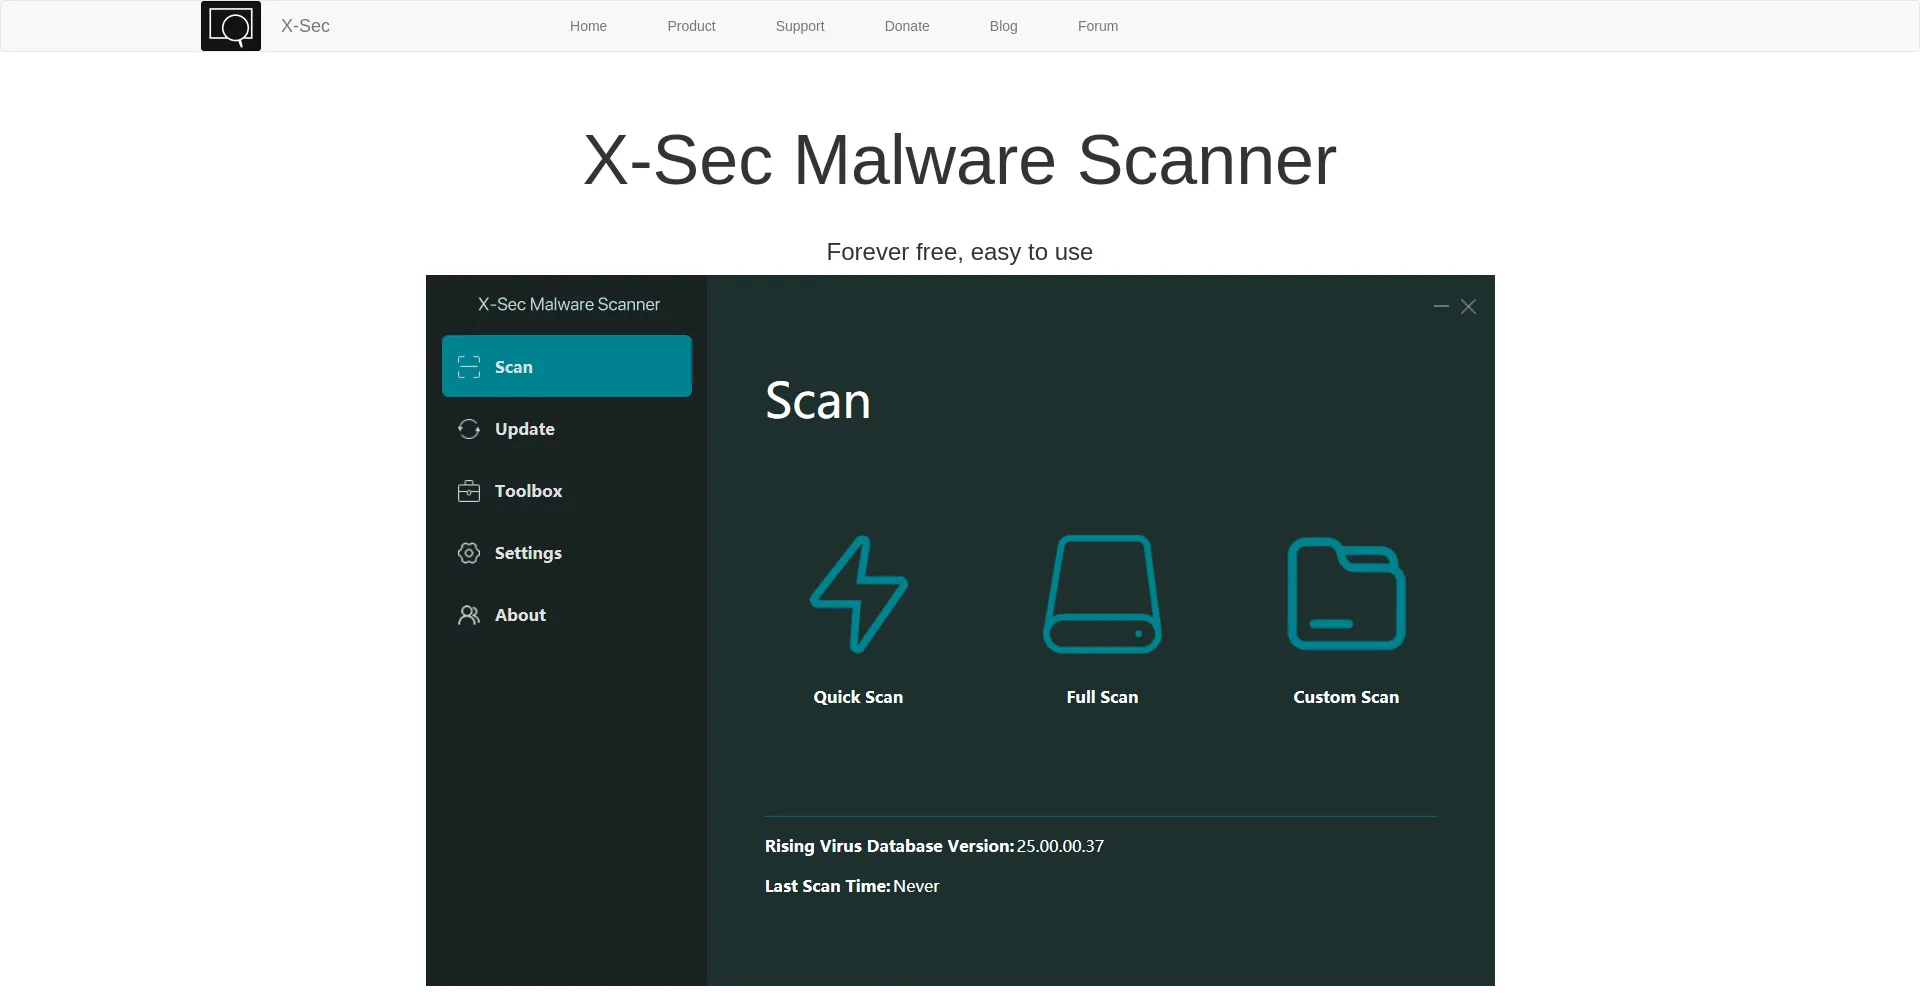This screenshot has height=993, width=1920.
Task: Open the Home menu item
Action: tap(588, 26)
